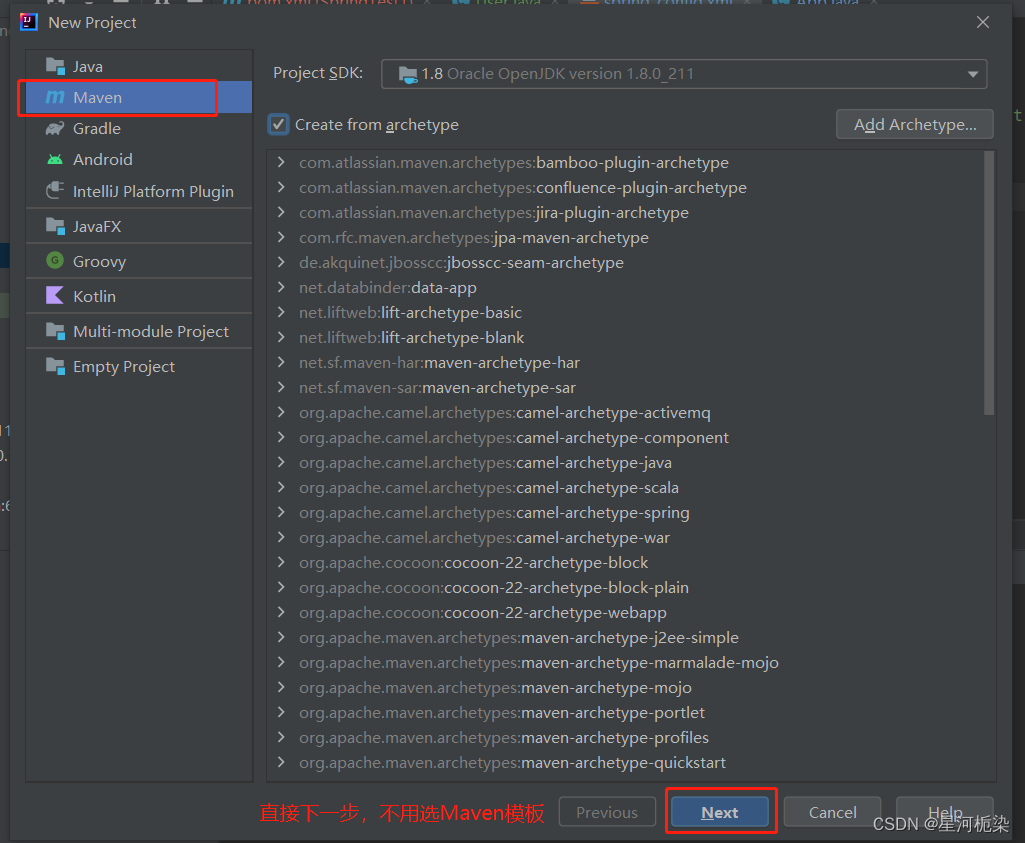Click the Kotlin logo icon
Screen dimensions: 1025x843
(x=56, y=295)
